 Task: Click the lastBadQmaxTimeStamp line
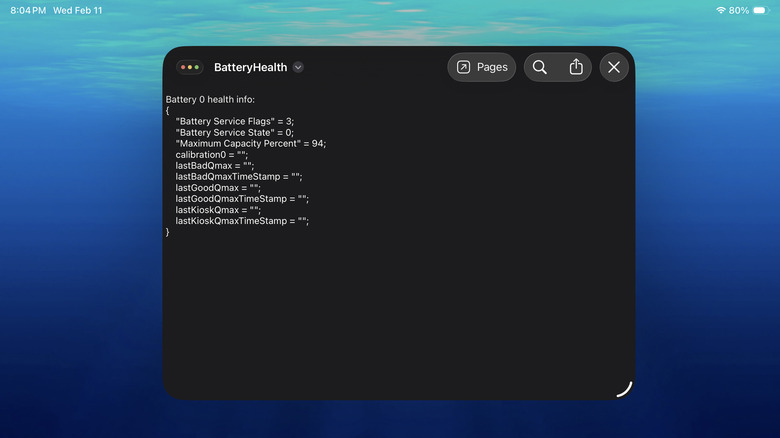(x=238, y=177)
